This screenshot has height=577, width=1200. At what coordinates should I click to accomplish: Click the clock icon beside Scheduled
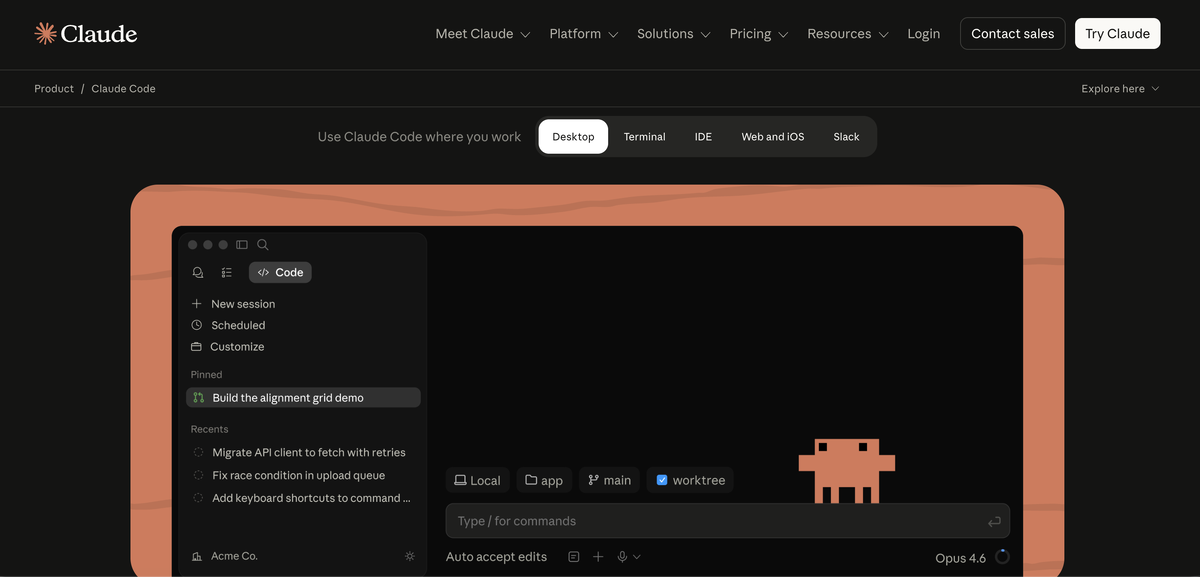tap(196, 325)
